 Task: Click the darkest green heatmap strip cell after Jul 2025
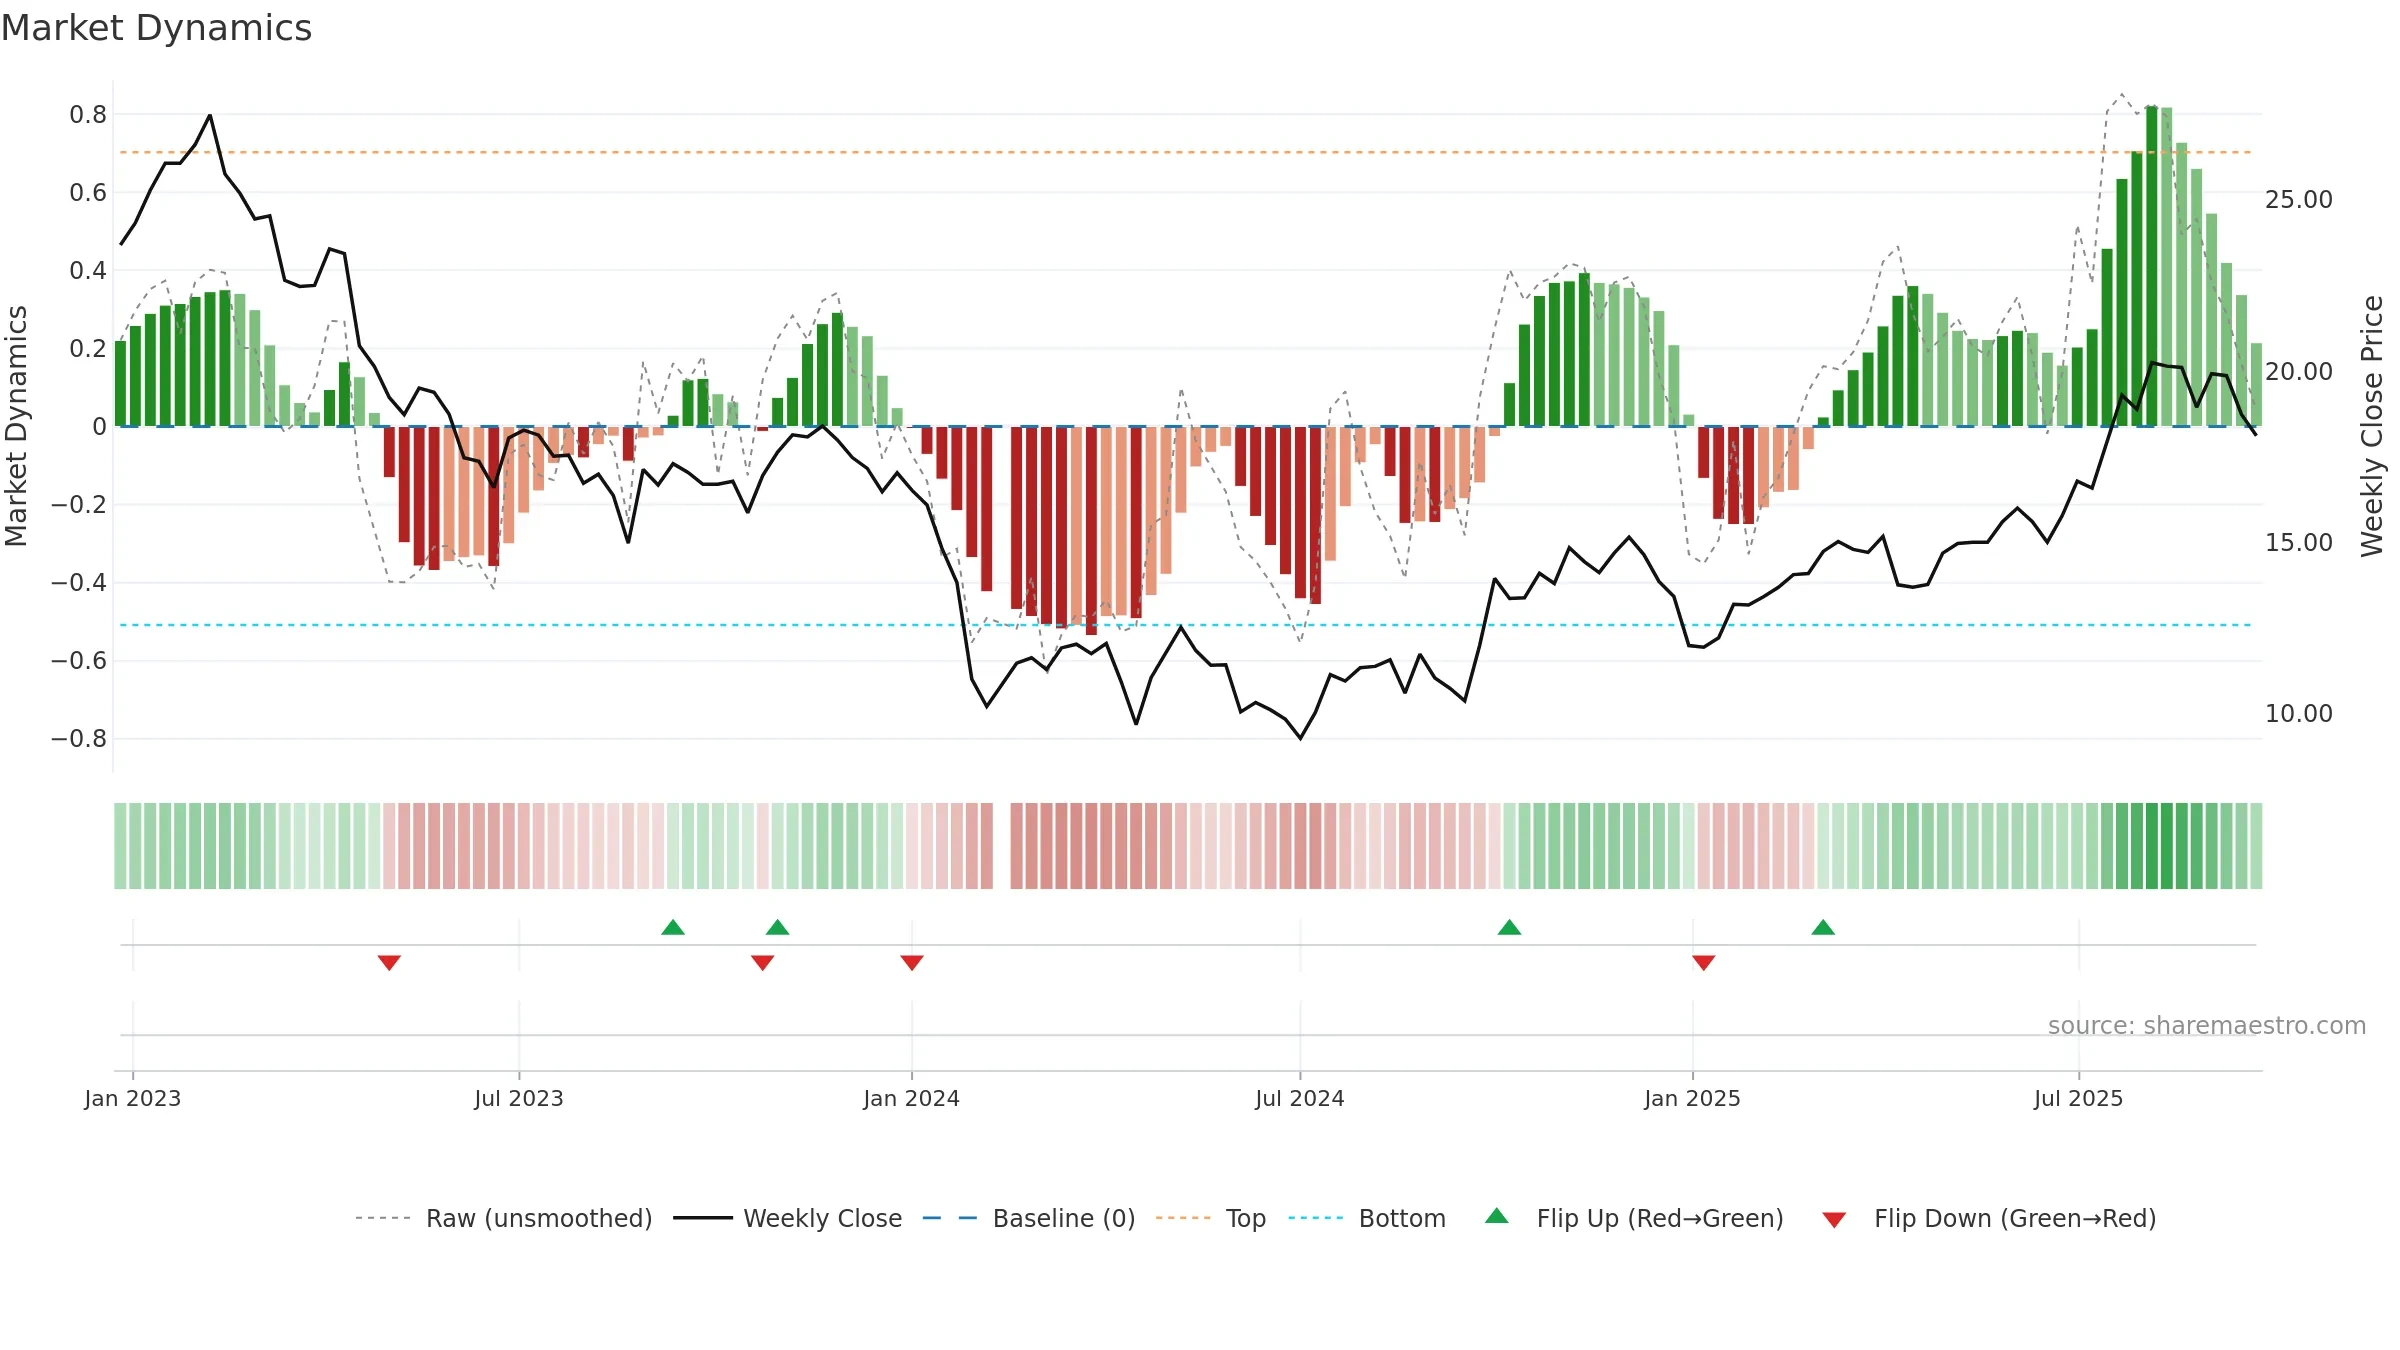coord(2152,846)
